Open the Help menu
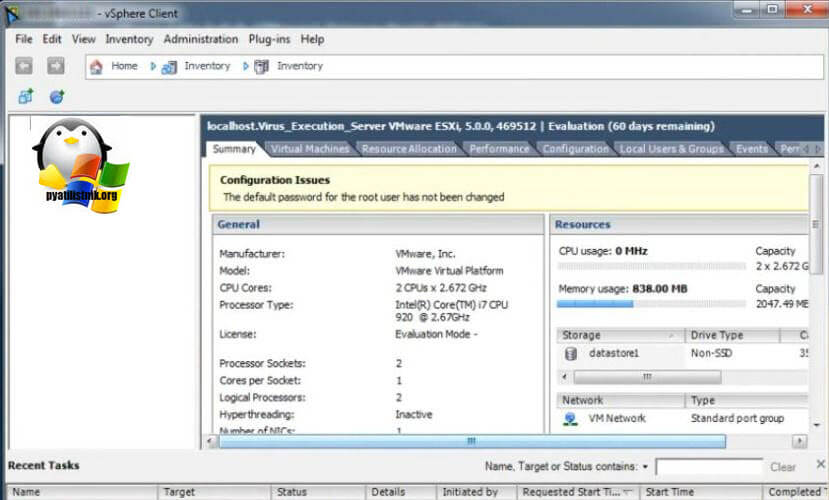The width and height of the screenshot is (829, 500). pyautogui.click(x=312, y=39)
